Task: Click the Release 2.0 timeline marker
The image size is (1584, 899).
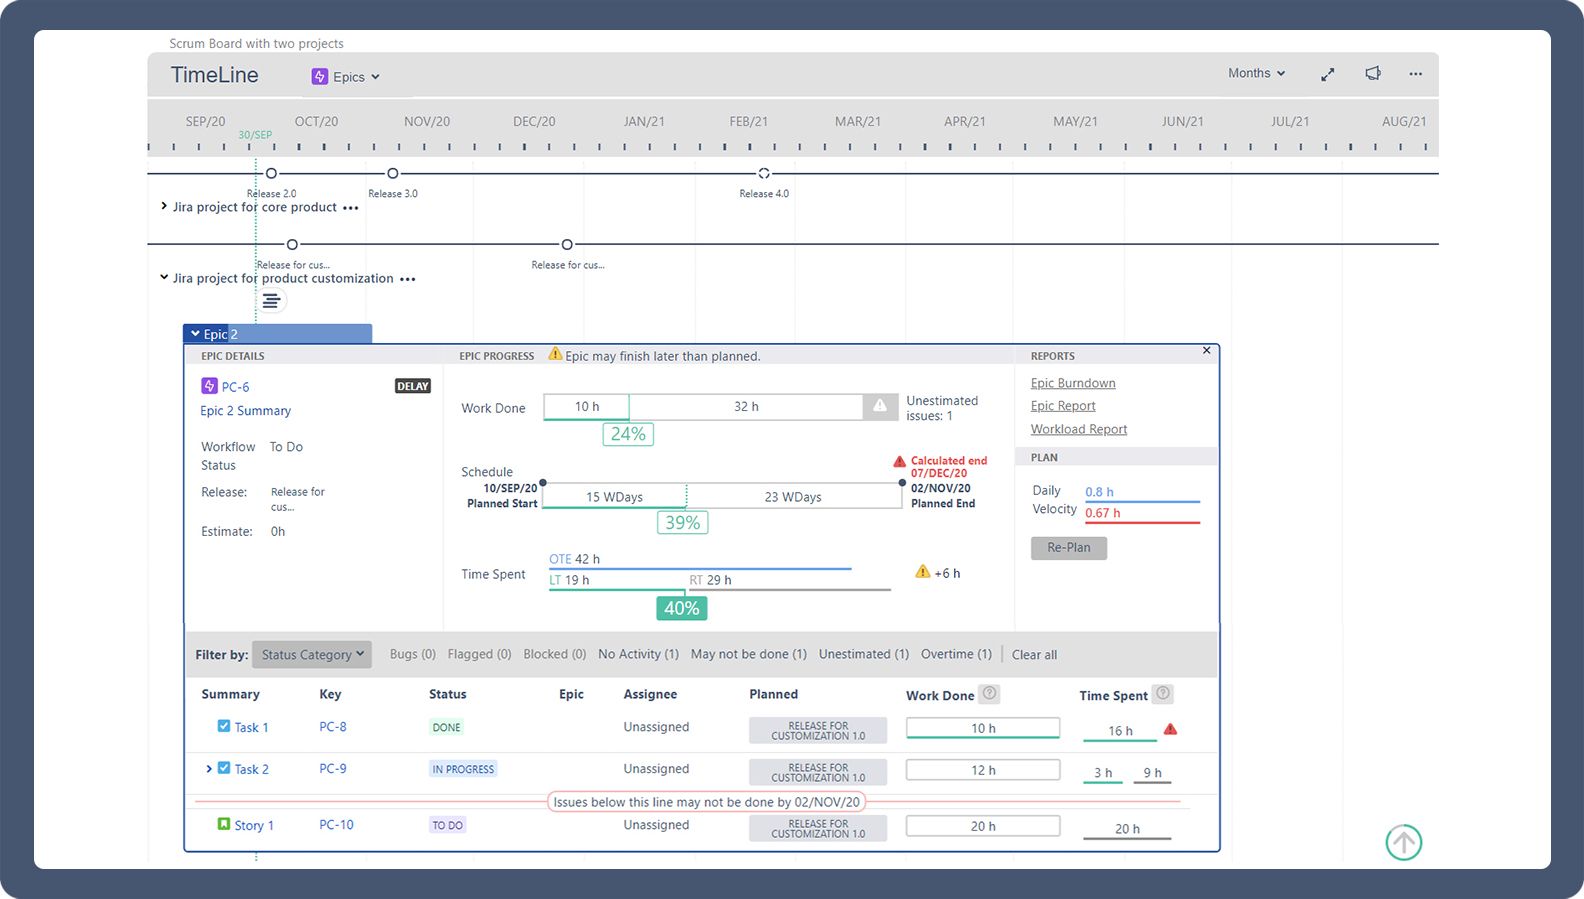Action: (x=271, y=173)
